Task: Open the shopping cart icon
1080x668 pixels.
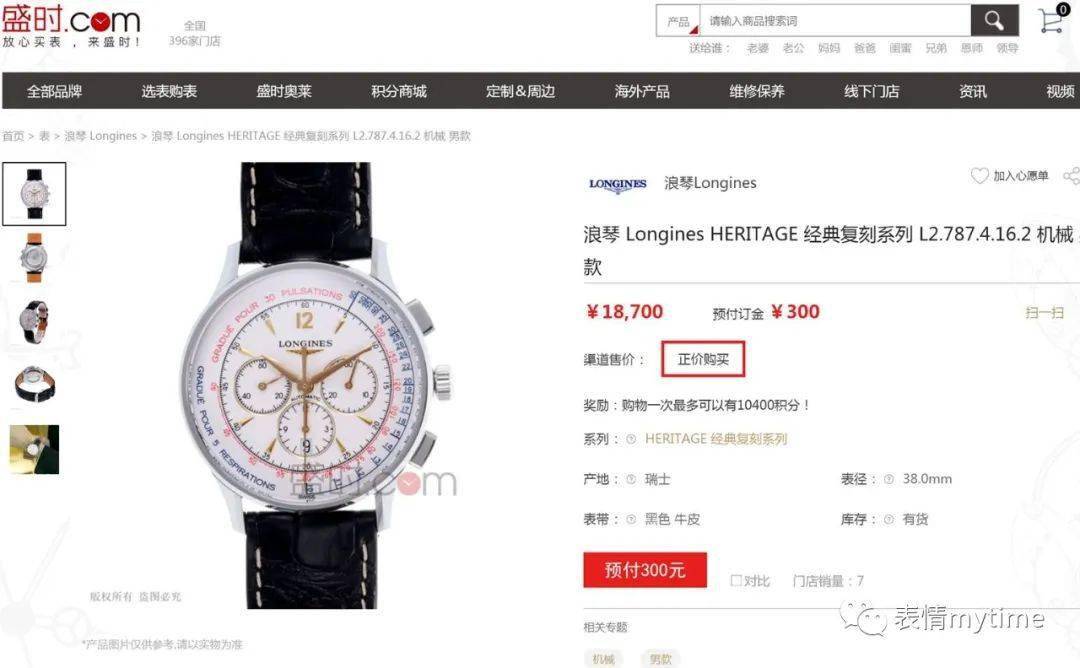Action: point(1053,19)
